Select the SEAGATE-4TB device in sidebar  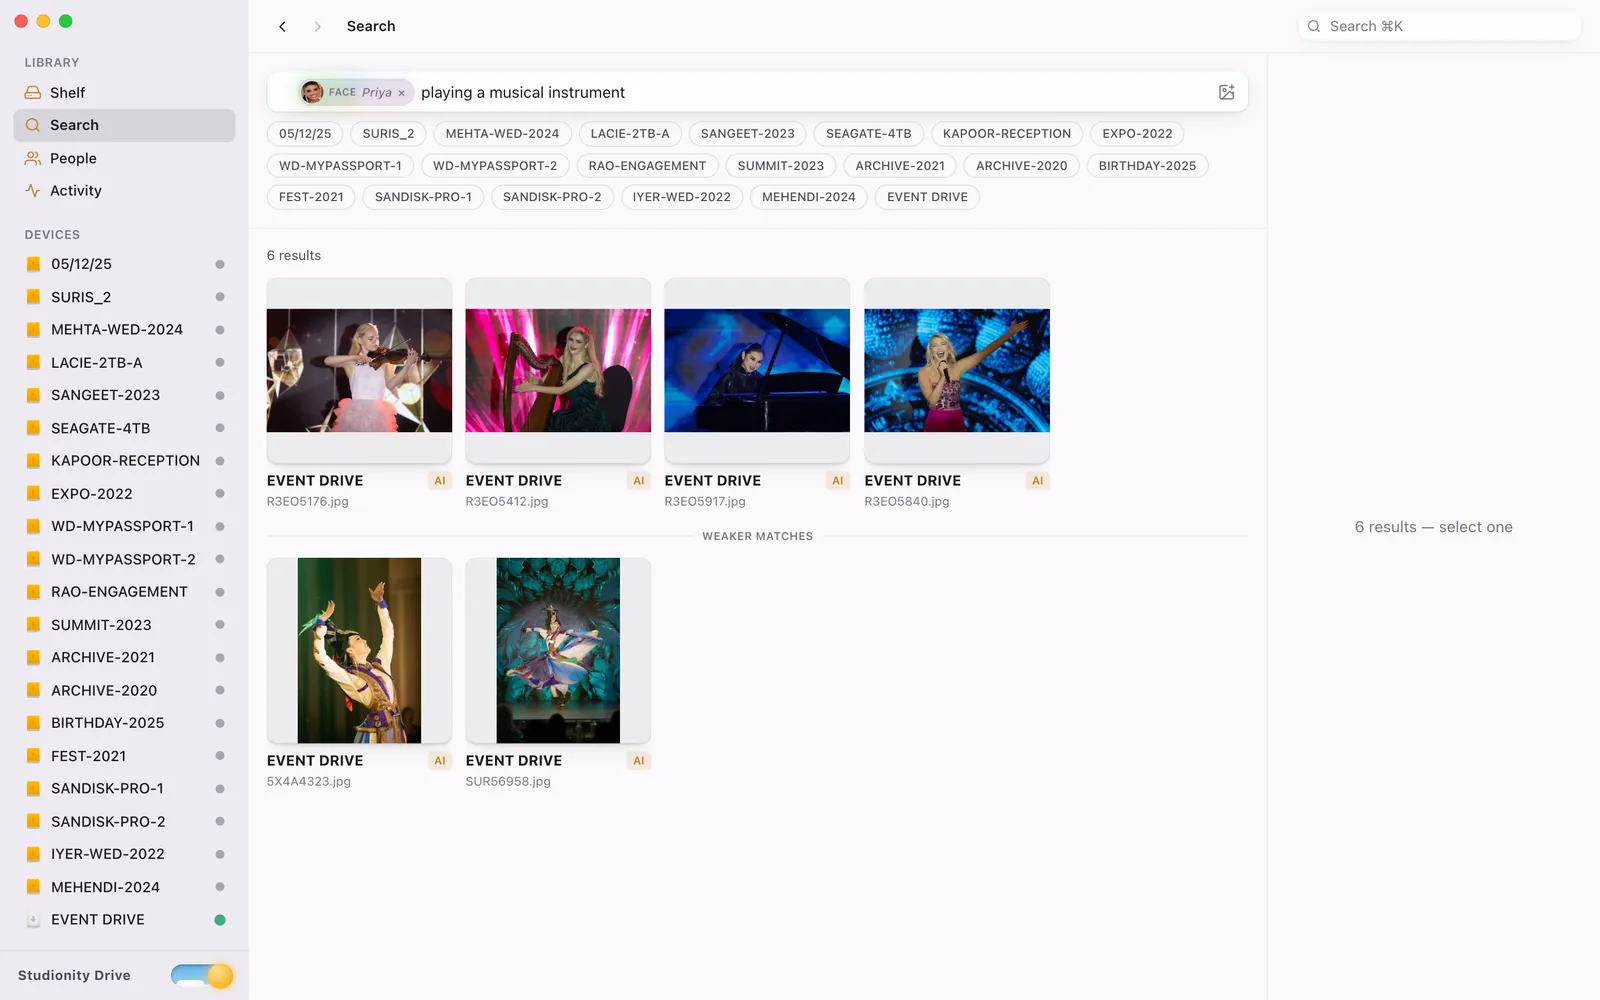pyautogui.click(x=124, y=428)
